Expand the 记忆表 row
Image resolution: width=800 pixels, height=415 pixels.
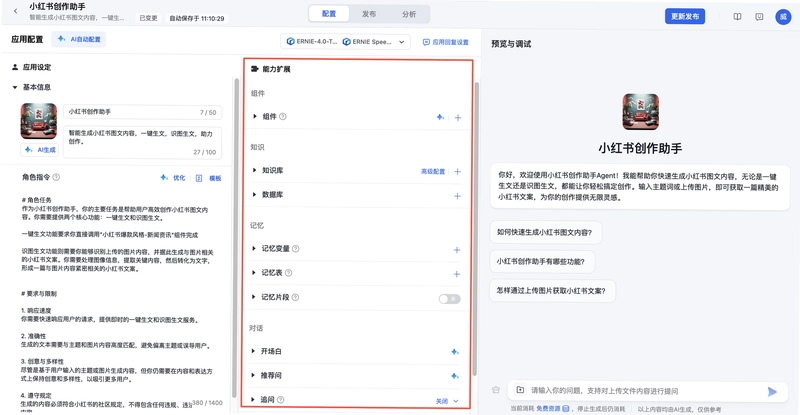[x=254, y=273]
